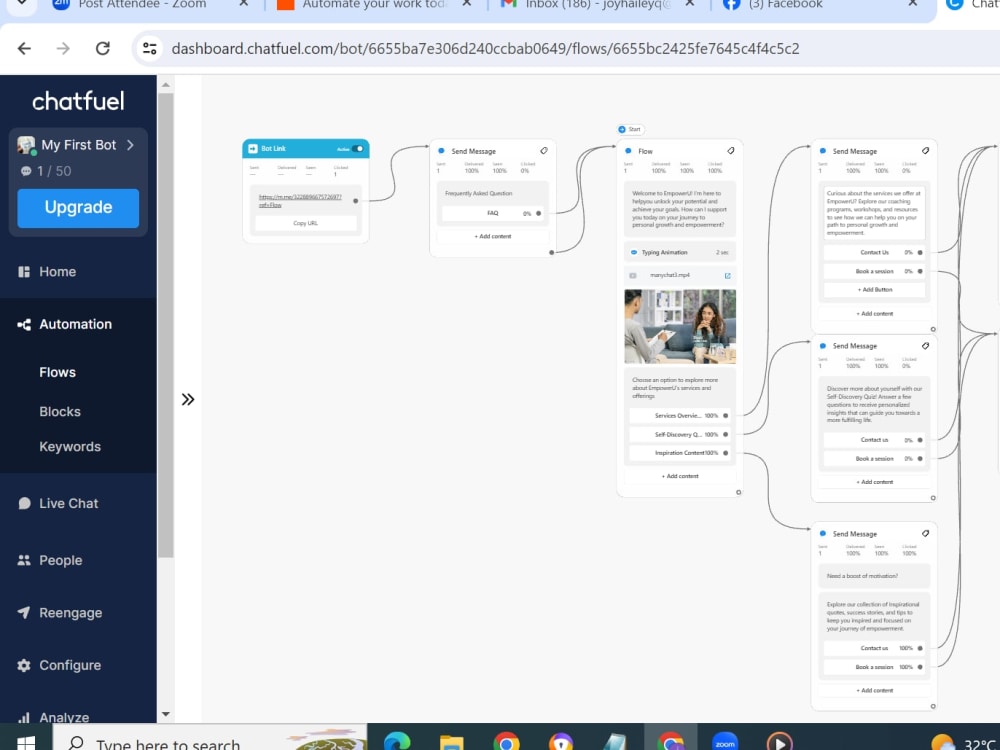Click the Start label above Flow card
The image size is (1000, 750).
(x=631, y=129)
